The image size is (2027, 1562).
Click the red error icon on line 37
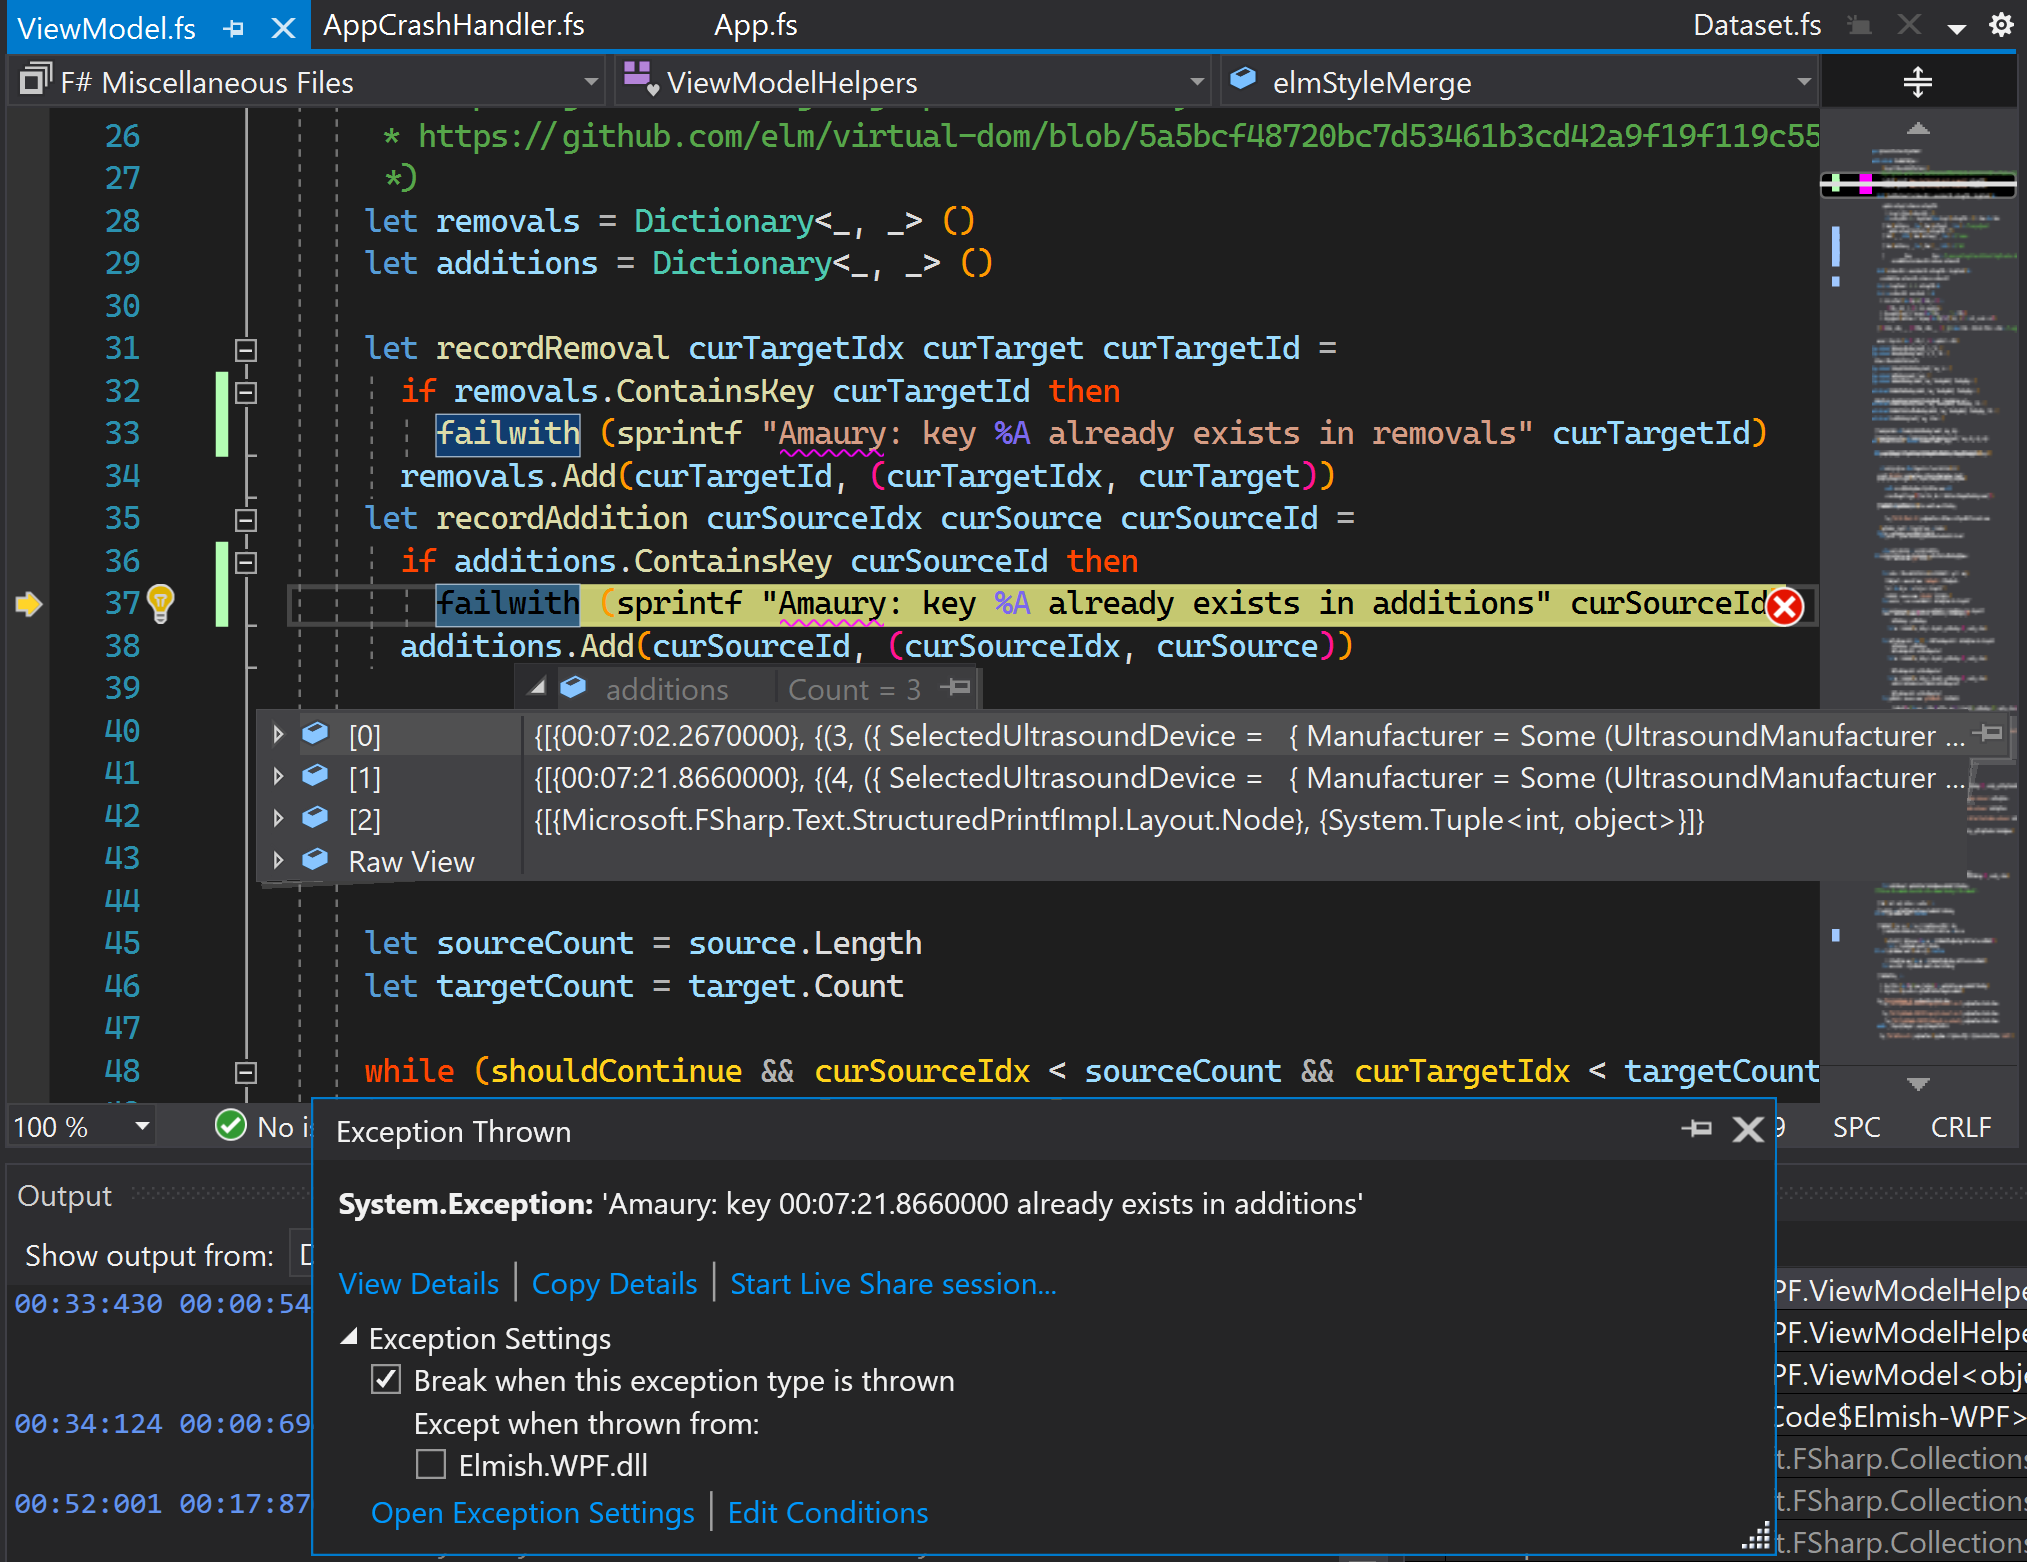coord(1784,606)
